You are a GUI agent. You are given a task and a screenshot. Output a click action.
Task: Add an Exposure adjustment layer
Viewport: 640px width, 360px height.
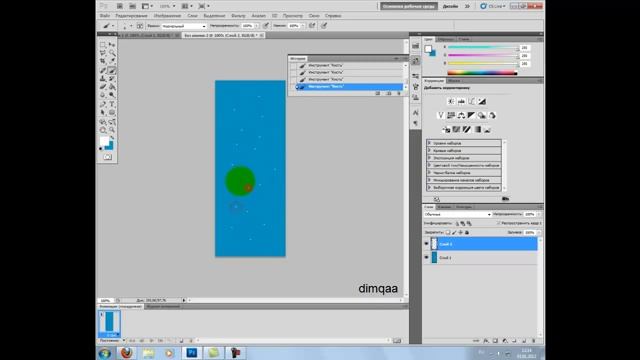click(x=482, y=101)
